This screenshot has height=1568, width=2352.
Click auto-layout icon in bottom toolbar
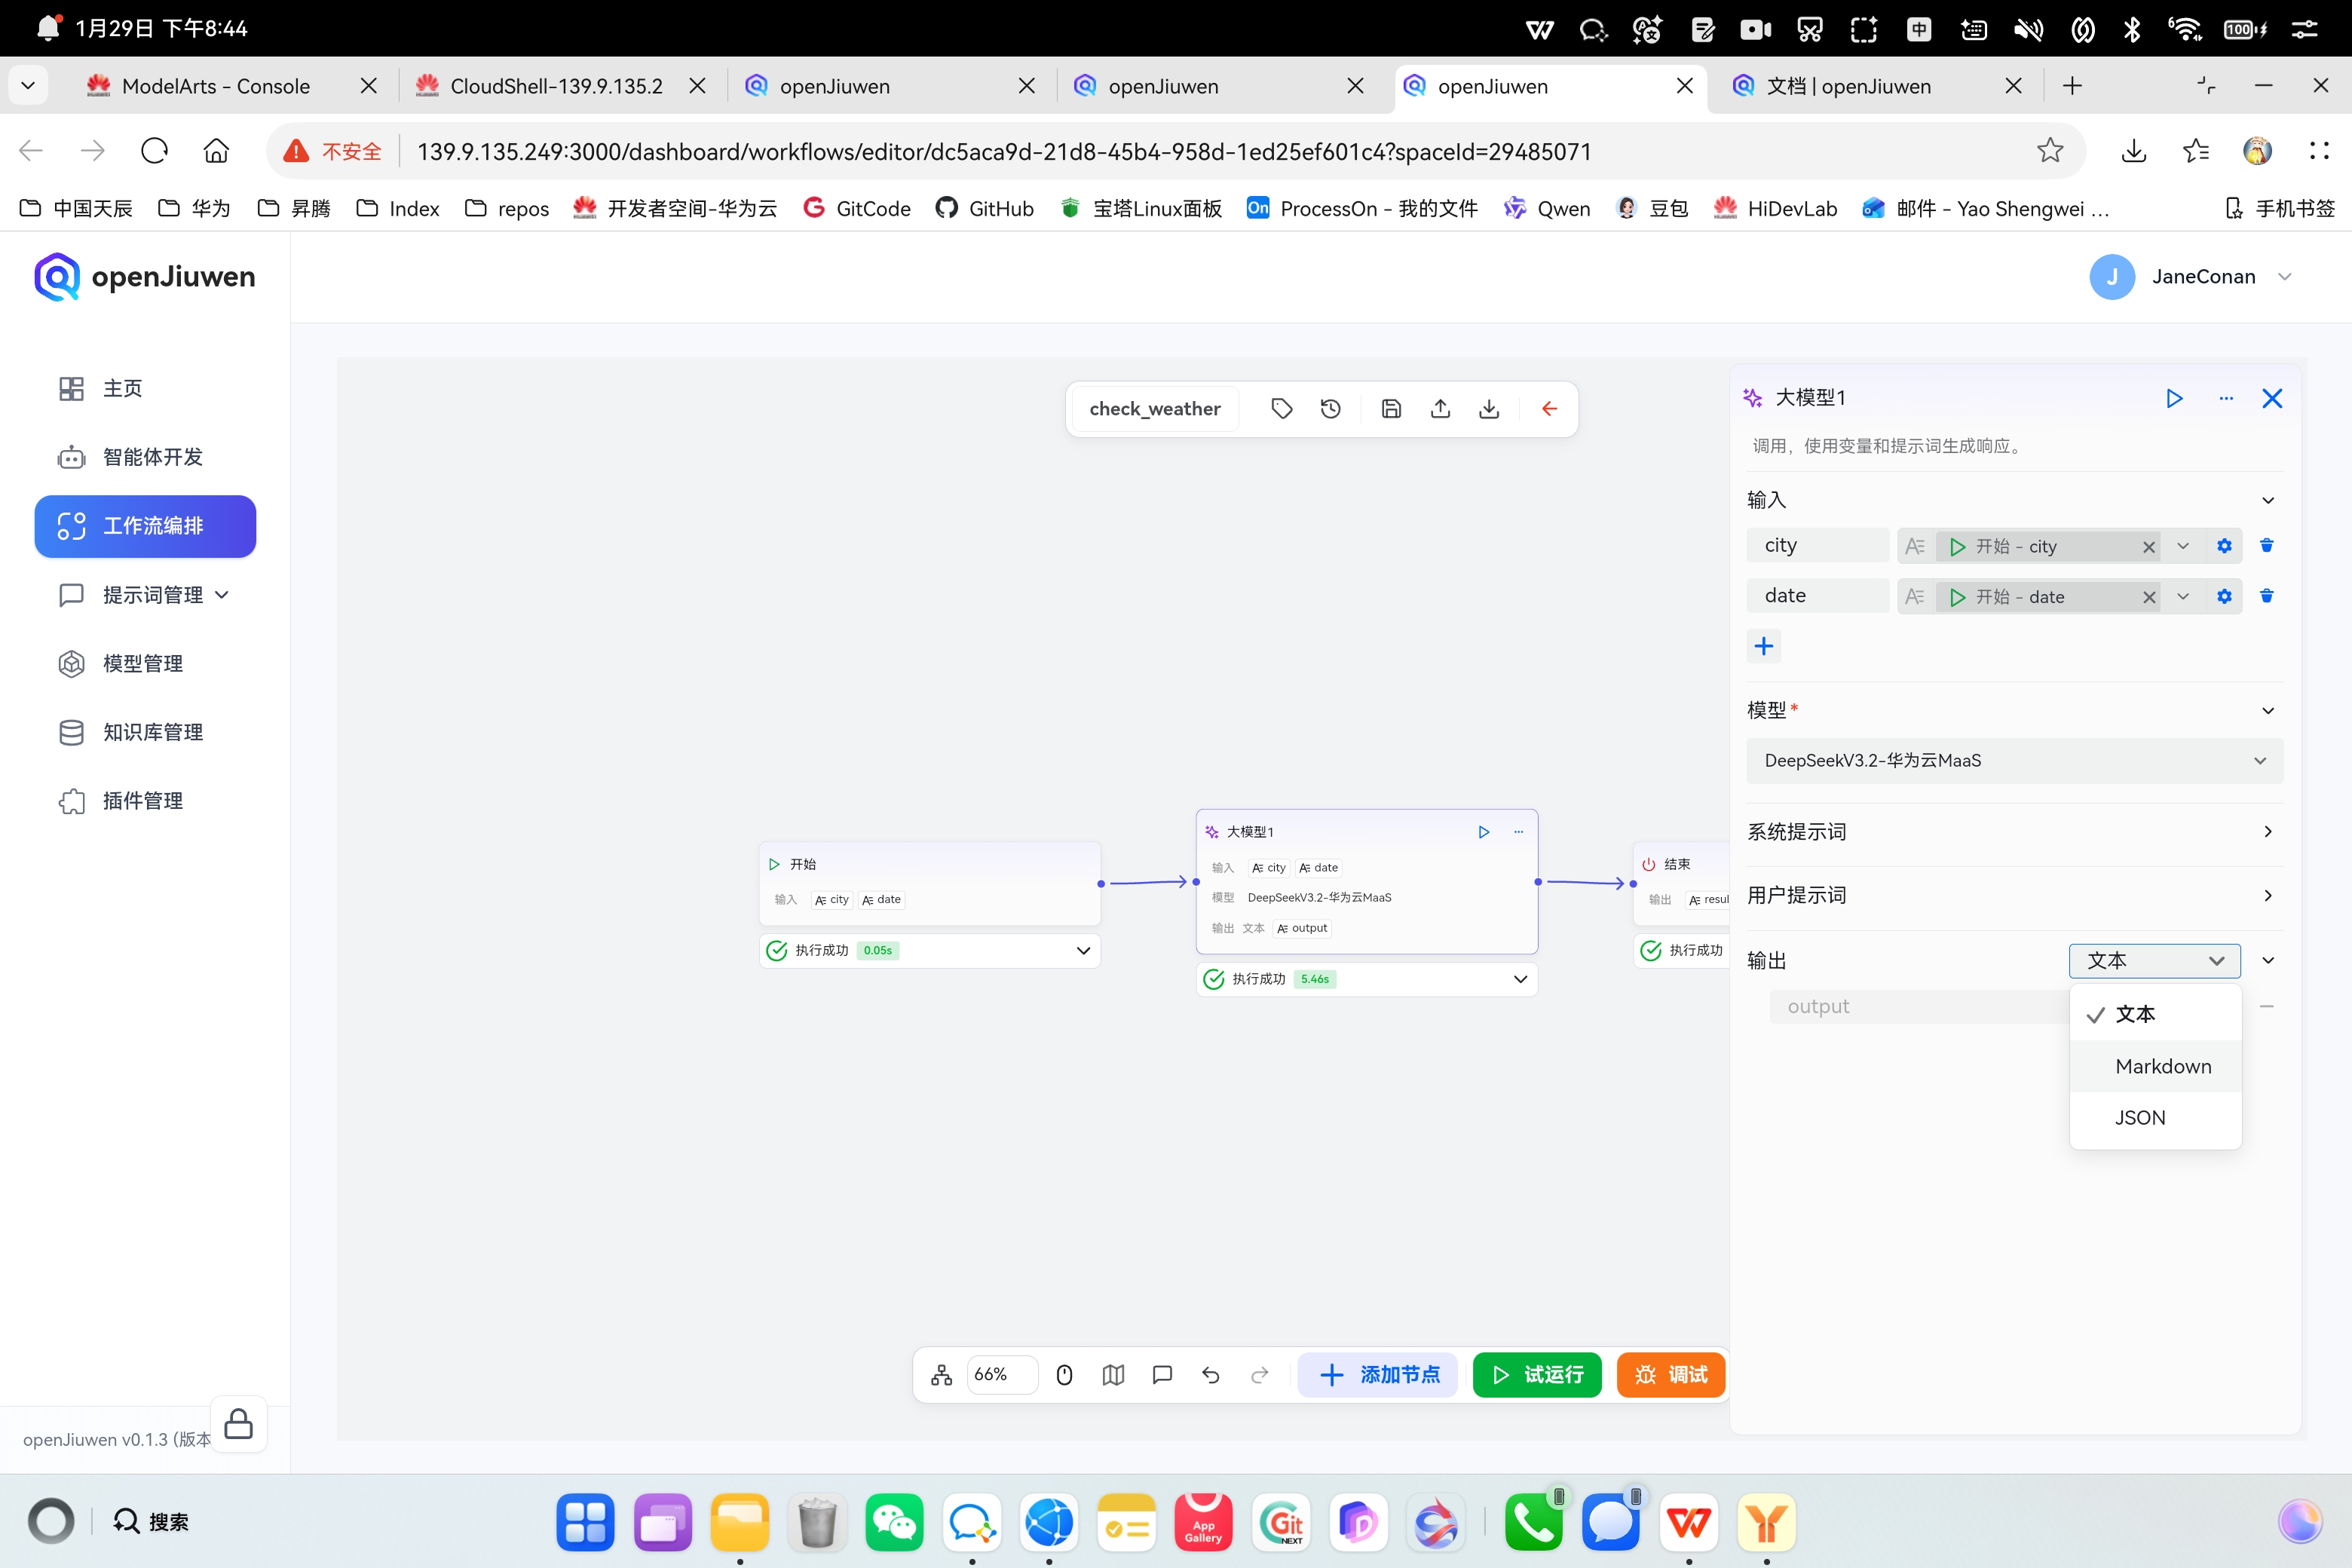click(941, 1375)
